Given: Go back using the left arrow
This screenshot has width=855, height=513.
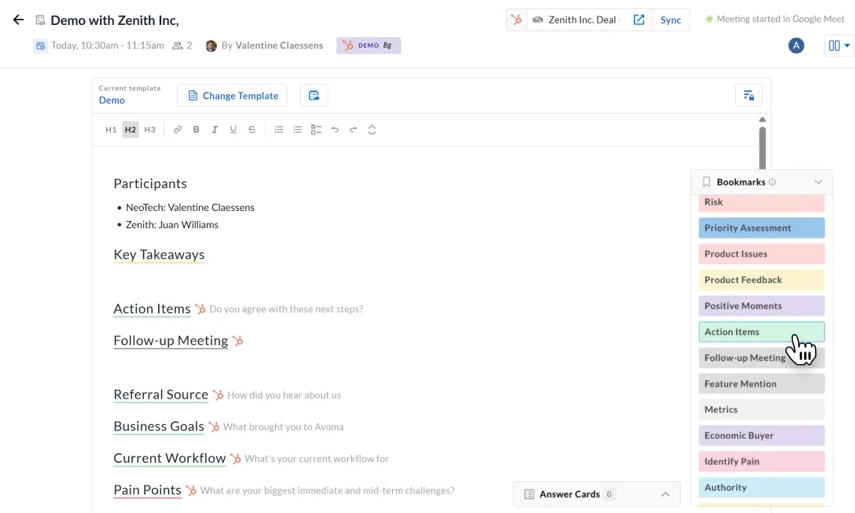Looking at the screenshot, I should coord(18,20).
